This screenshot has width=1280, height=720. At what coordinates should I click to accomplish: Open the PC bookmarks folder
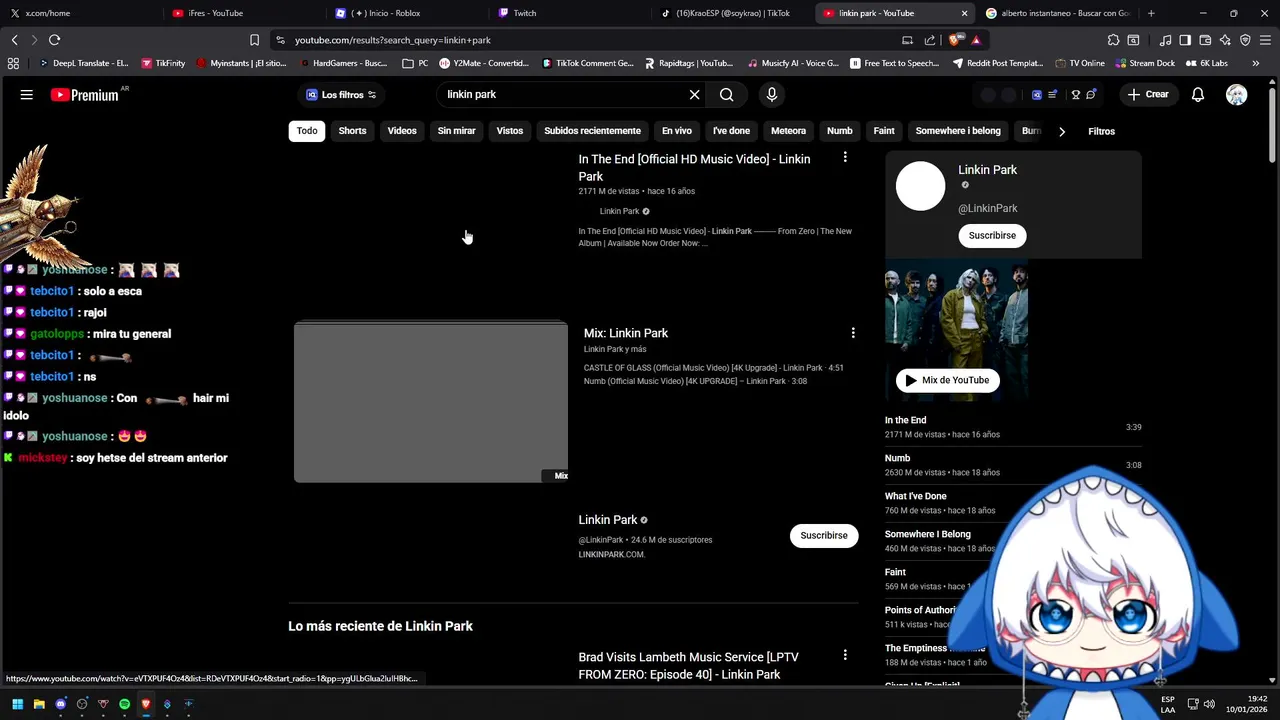415,63
